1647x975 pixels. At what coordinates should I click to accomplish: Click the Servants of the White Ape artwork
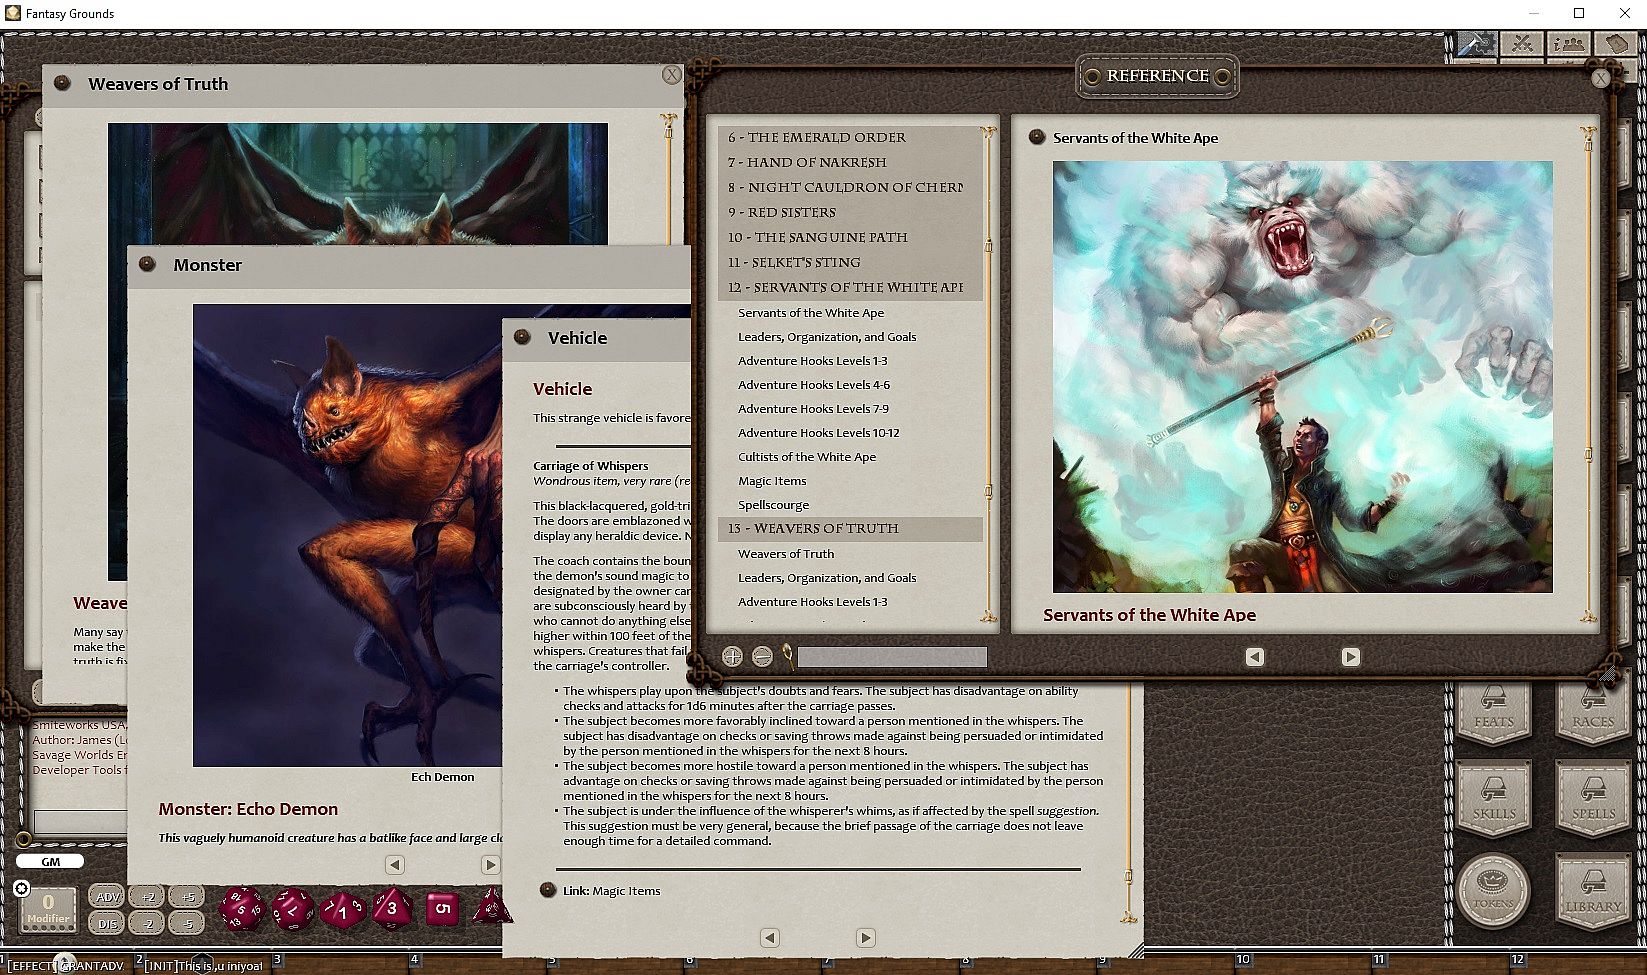1302,377
